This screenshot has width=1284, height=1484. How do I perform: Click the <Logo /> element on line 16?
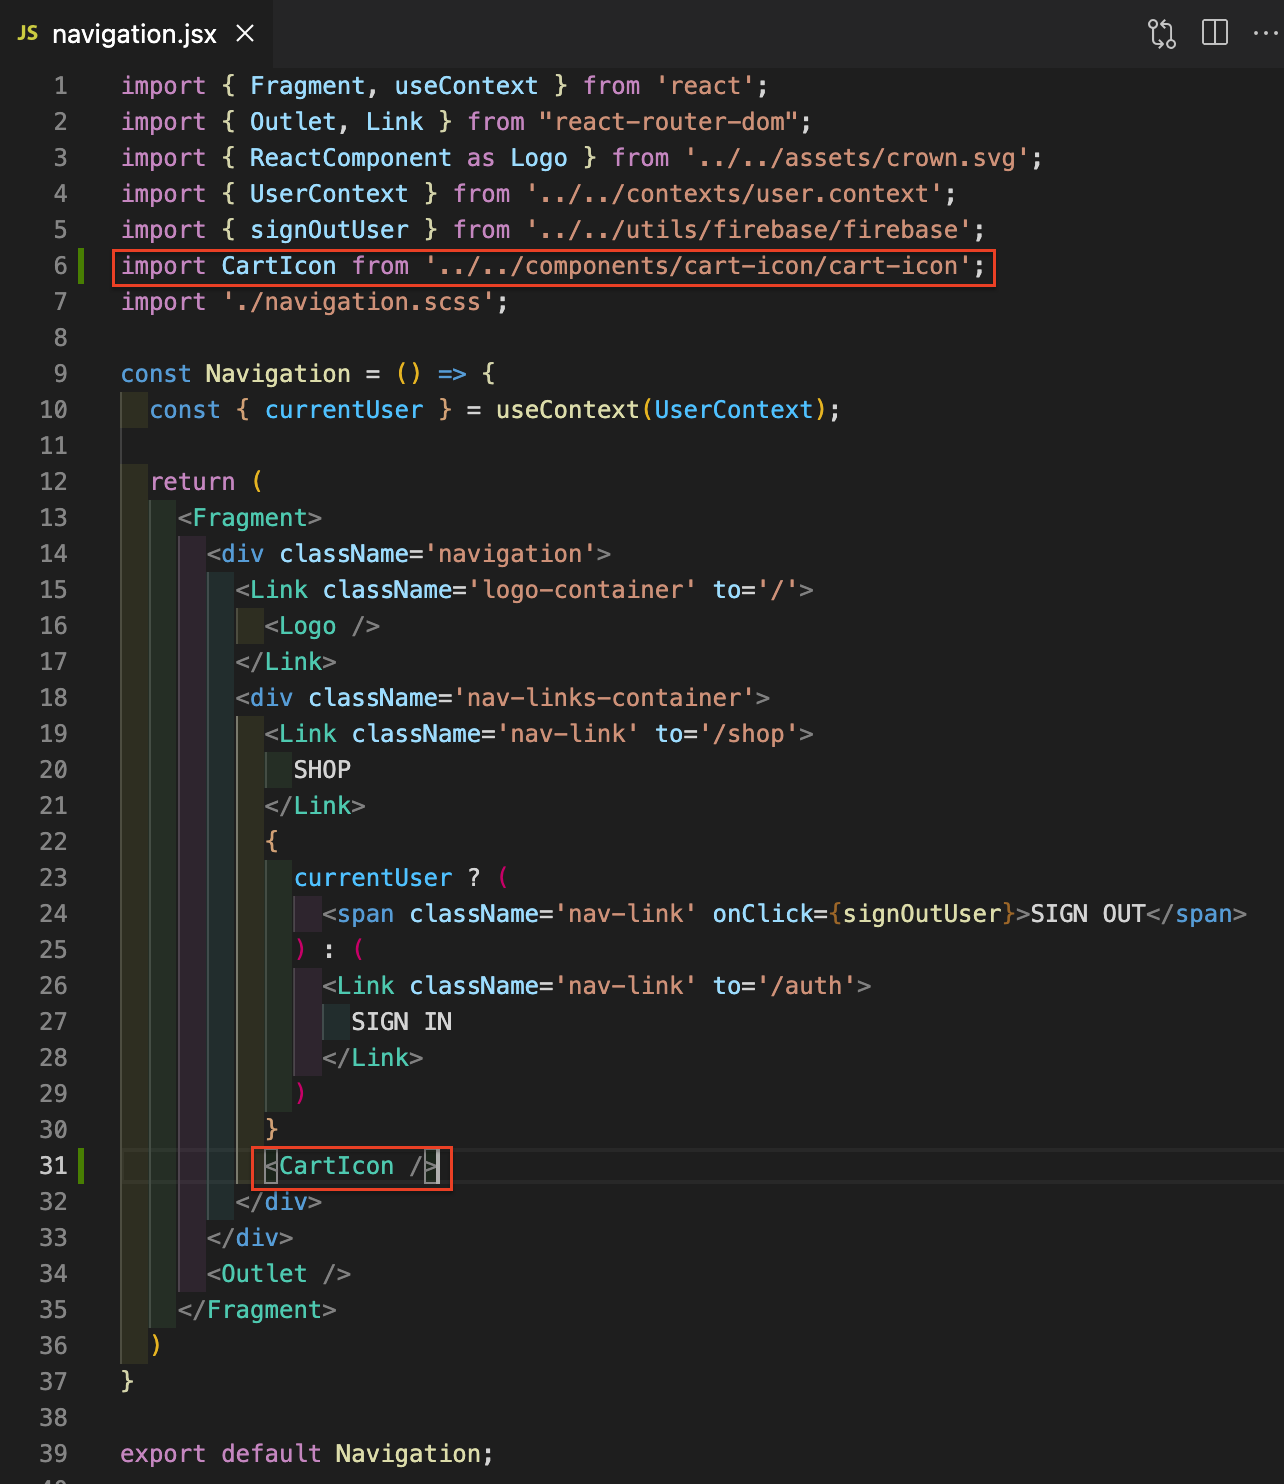point(322,626)
